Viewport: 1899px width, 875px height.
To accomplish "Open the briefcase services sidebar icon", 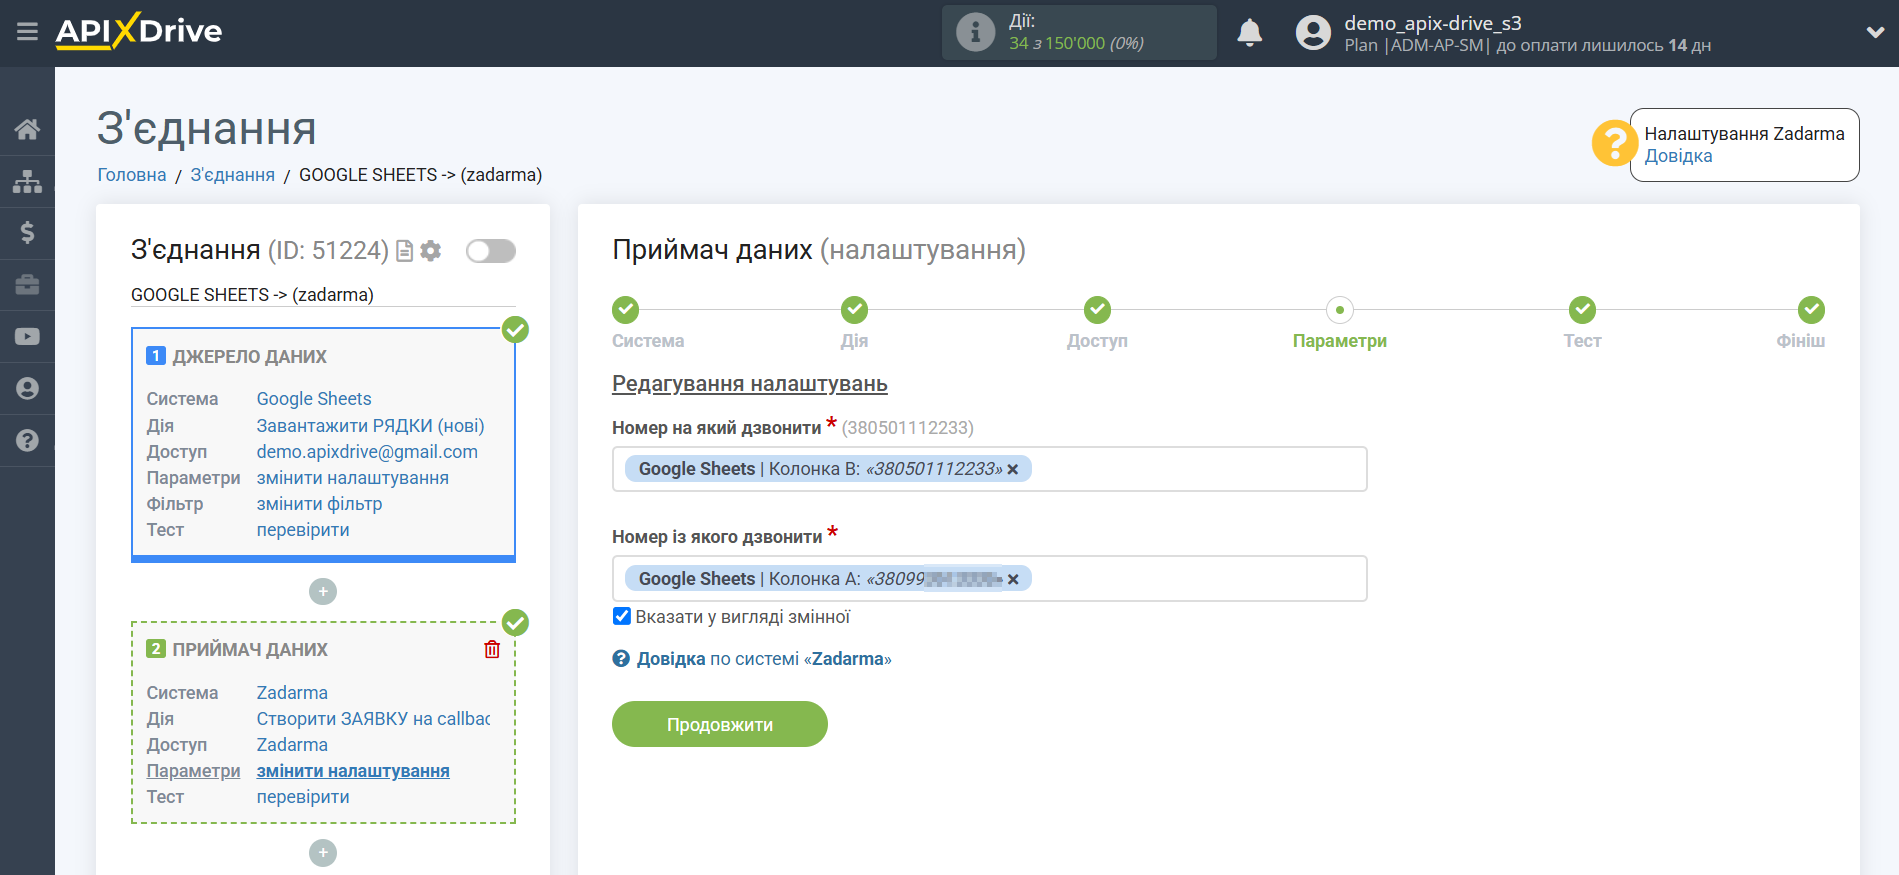I will click(27, 285).
